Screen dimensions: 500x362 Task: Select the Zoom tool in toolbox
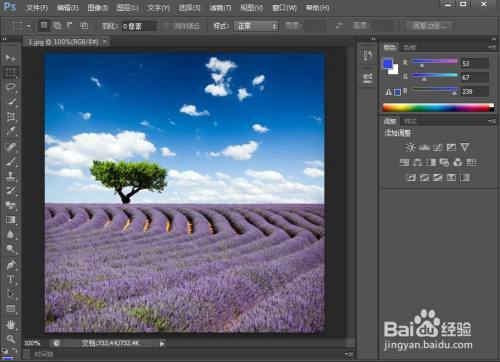pos(10,339)
